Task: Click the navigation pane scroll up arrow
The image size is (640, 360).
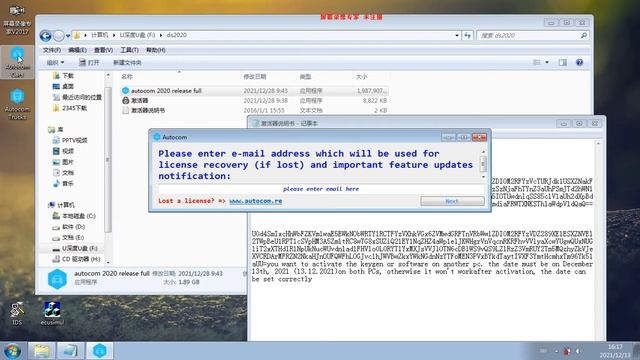Action: (108, 76)
